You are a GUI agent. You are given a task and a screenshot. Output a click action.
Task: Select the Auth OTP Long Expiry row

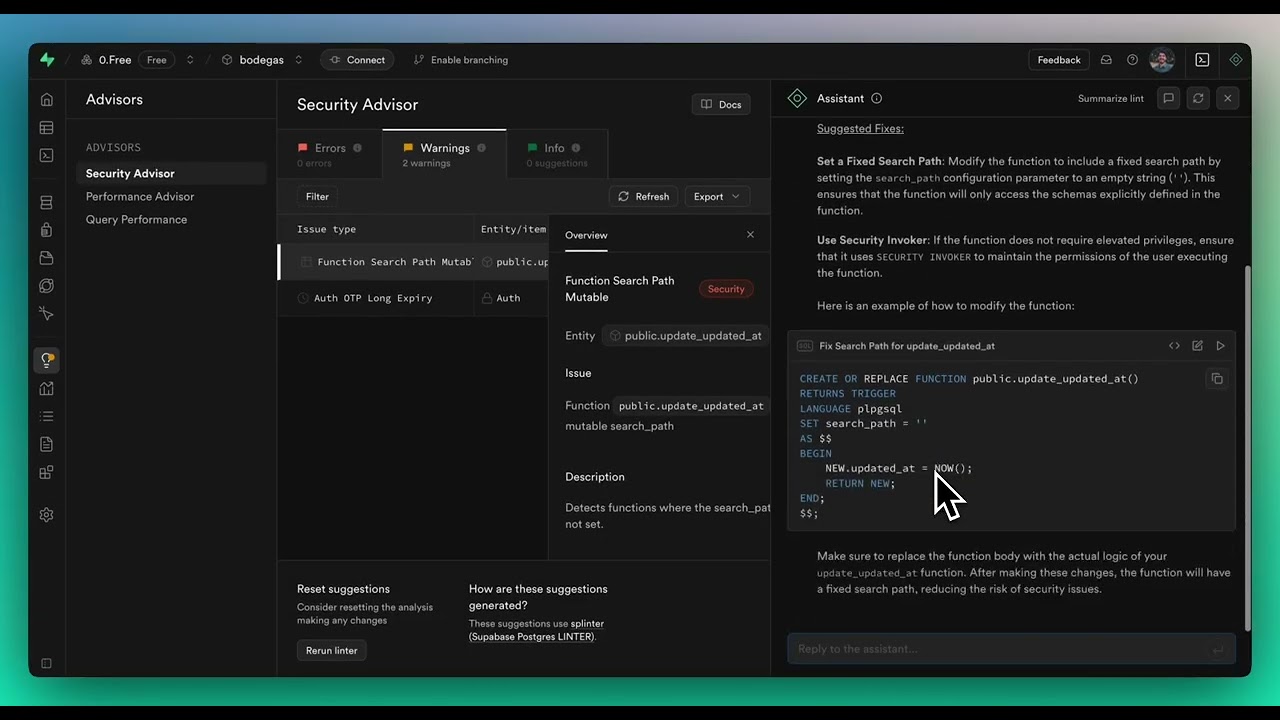coord(413,298)
